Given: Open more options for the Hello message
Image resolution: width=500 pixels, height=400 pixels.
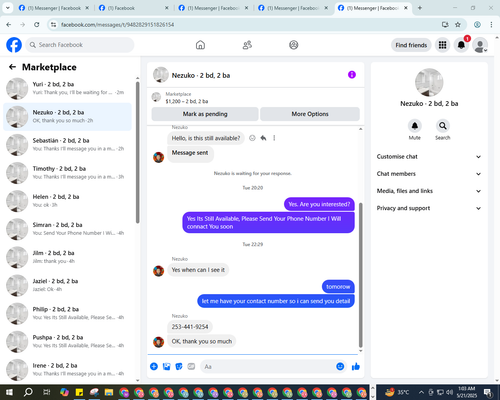Looking at the screenshot, I should [x=274, y=138].
